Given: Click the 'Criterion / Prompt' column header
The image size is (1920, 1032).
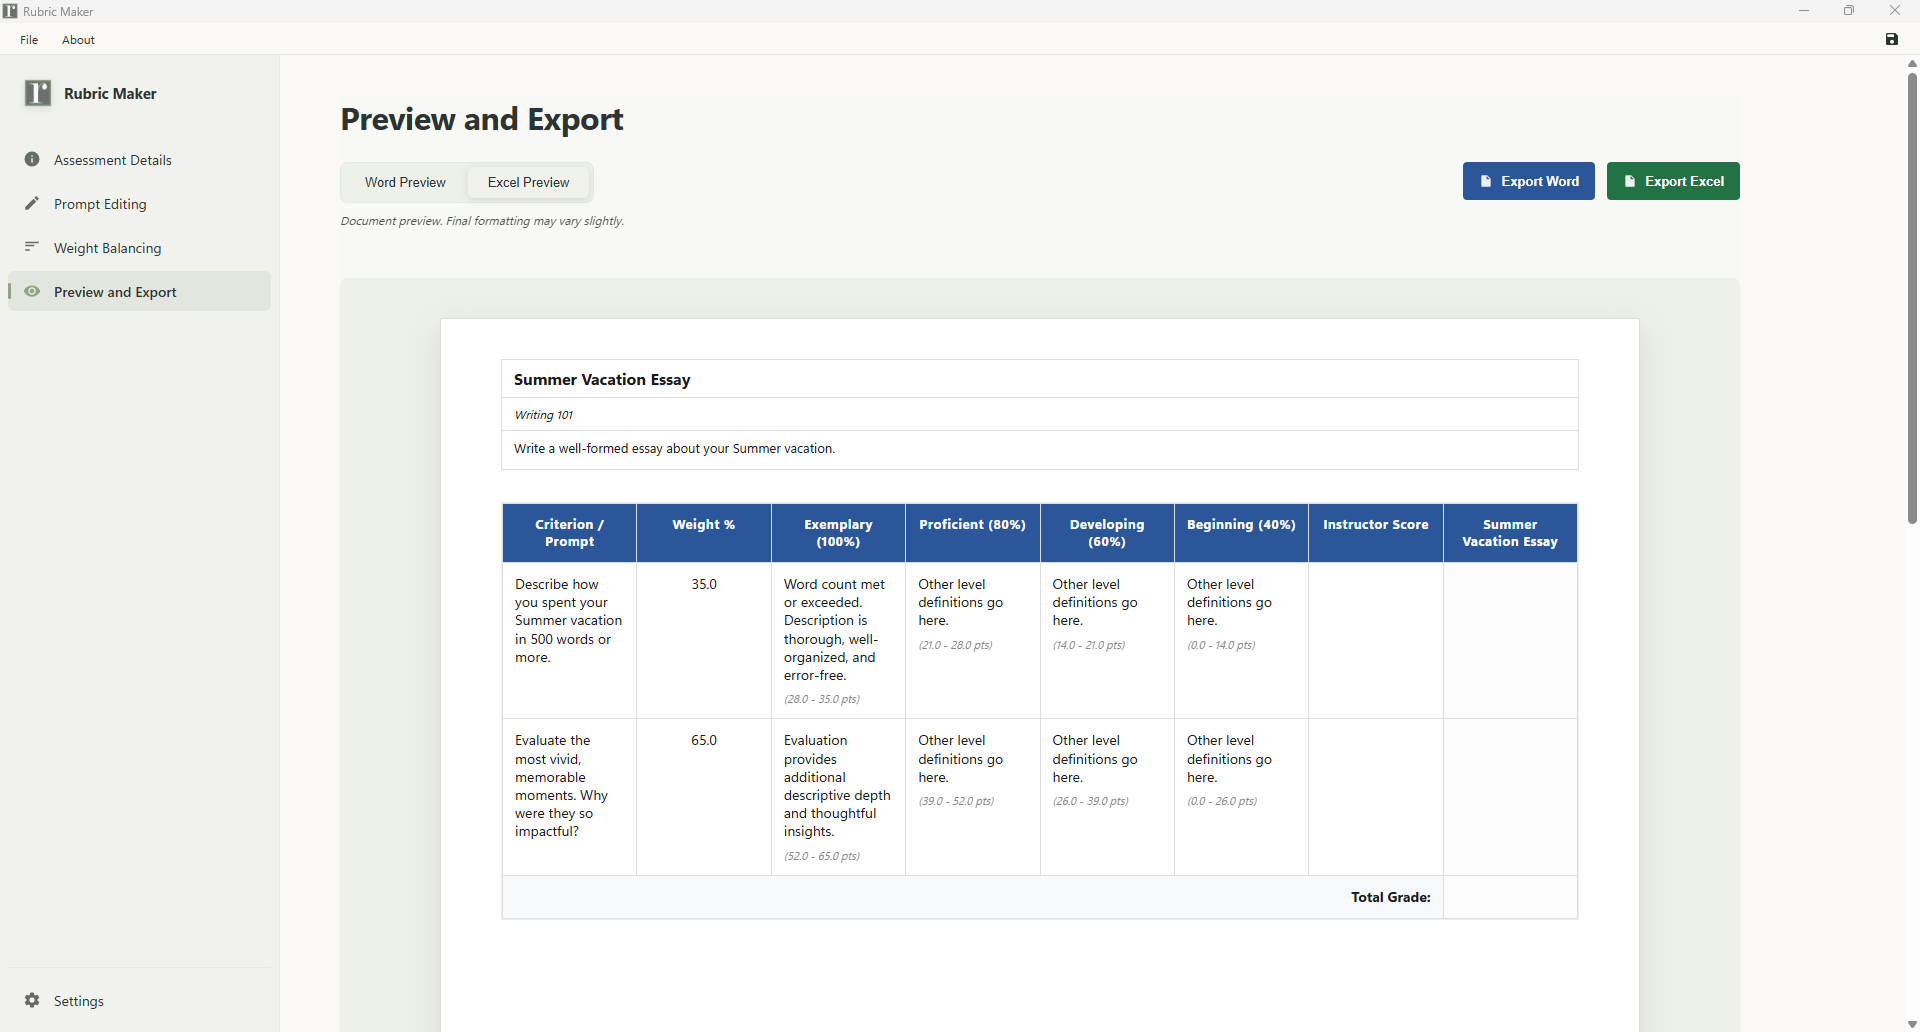Looking at the screenshot, I should coord(569,533).
